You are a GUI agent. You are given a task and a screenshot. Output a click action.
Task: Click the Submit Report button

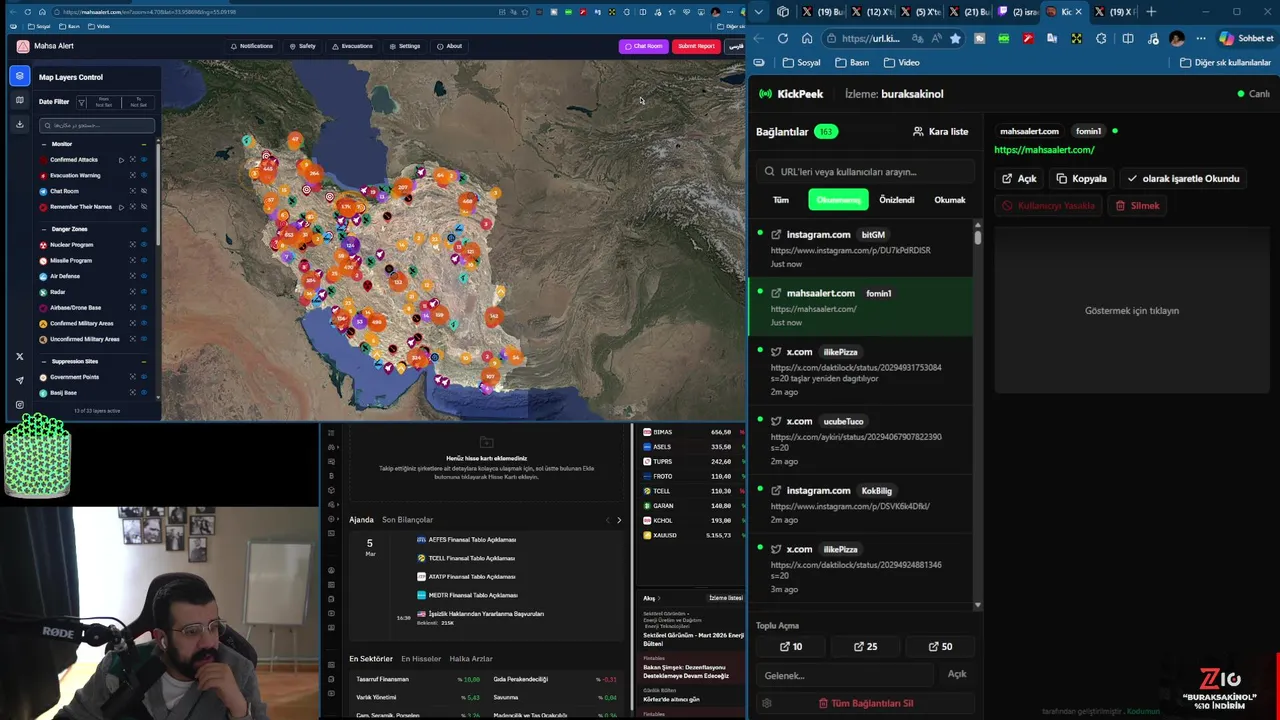pyautogui.click(x=696, y=46)
